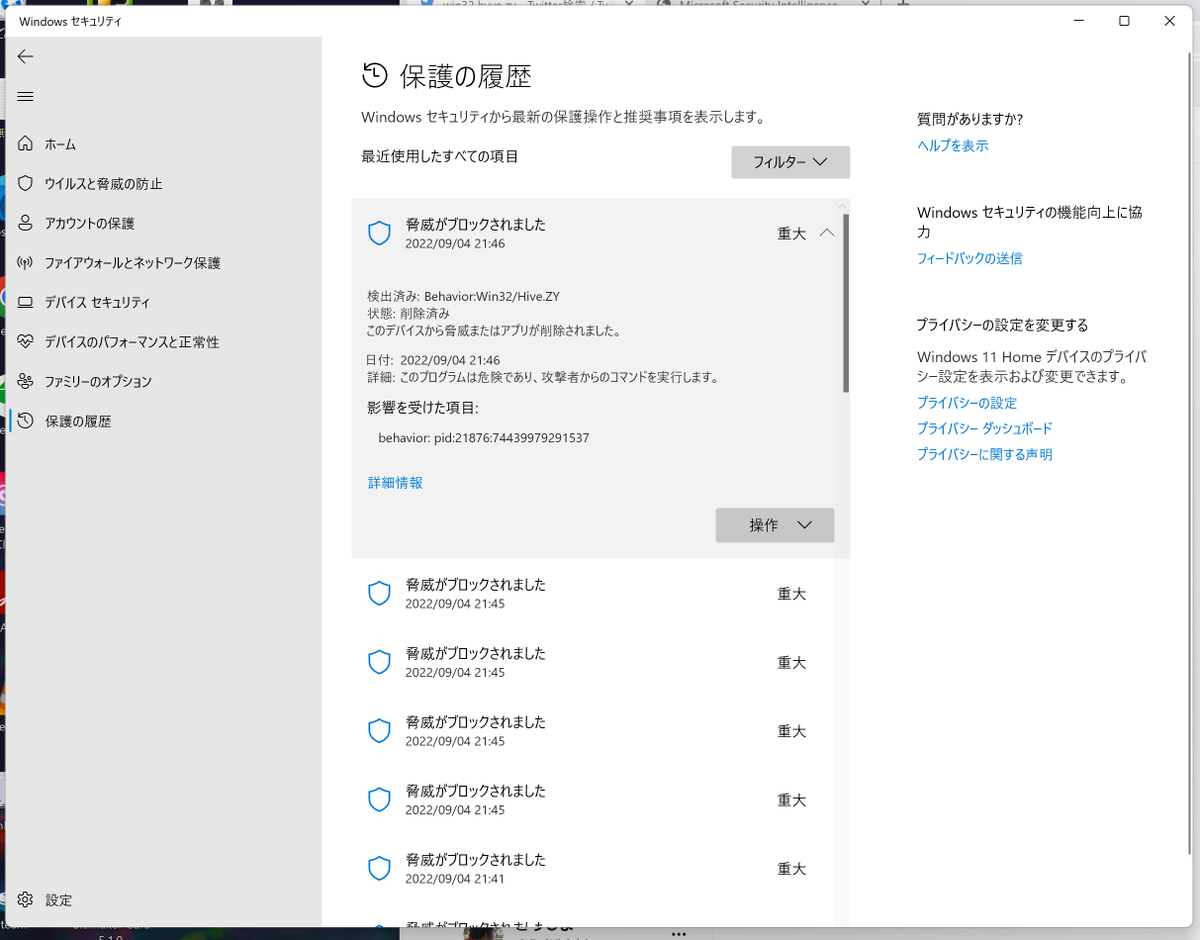Click the protection history clock icon in sidebar

pyautogui.click(x=26, y=421)
